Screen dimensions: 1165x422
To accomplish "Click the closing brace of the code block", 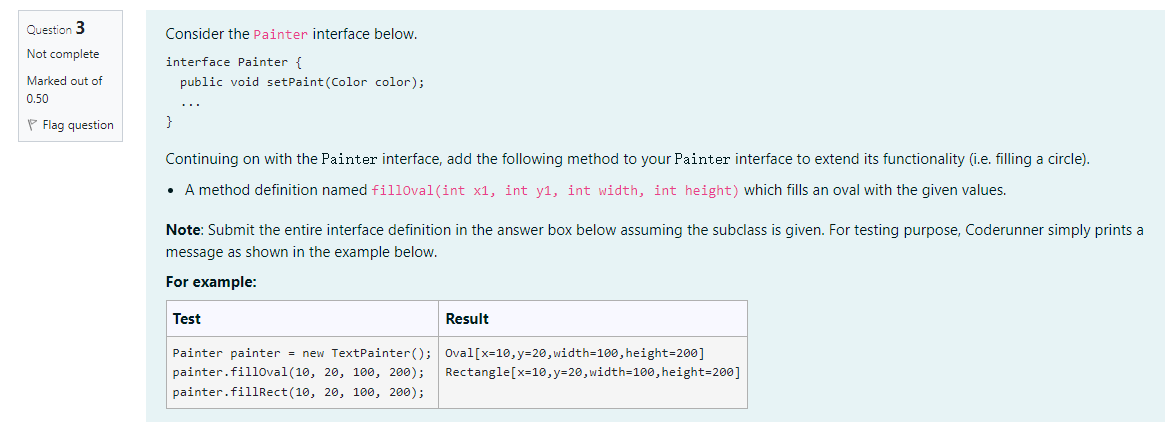I will click(169, 122).
